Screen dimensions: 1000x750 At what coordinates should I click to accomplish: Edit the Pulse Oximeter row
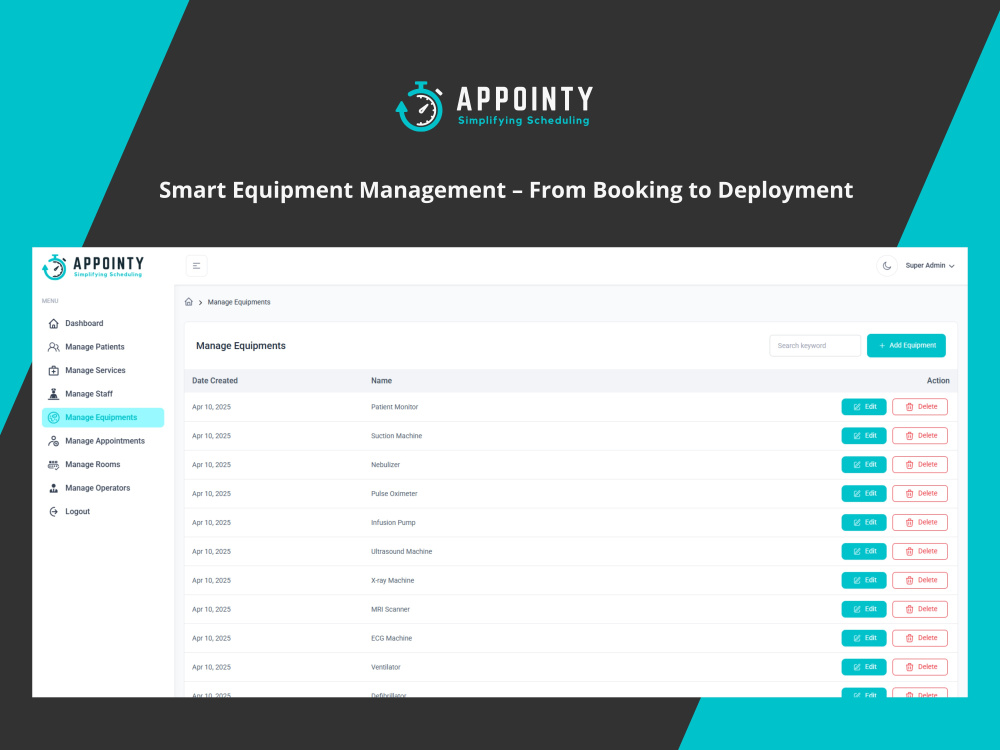(x=864, y=494)
